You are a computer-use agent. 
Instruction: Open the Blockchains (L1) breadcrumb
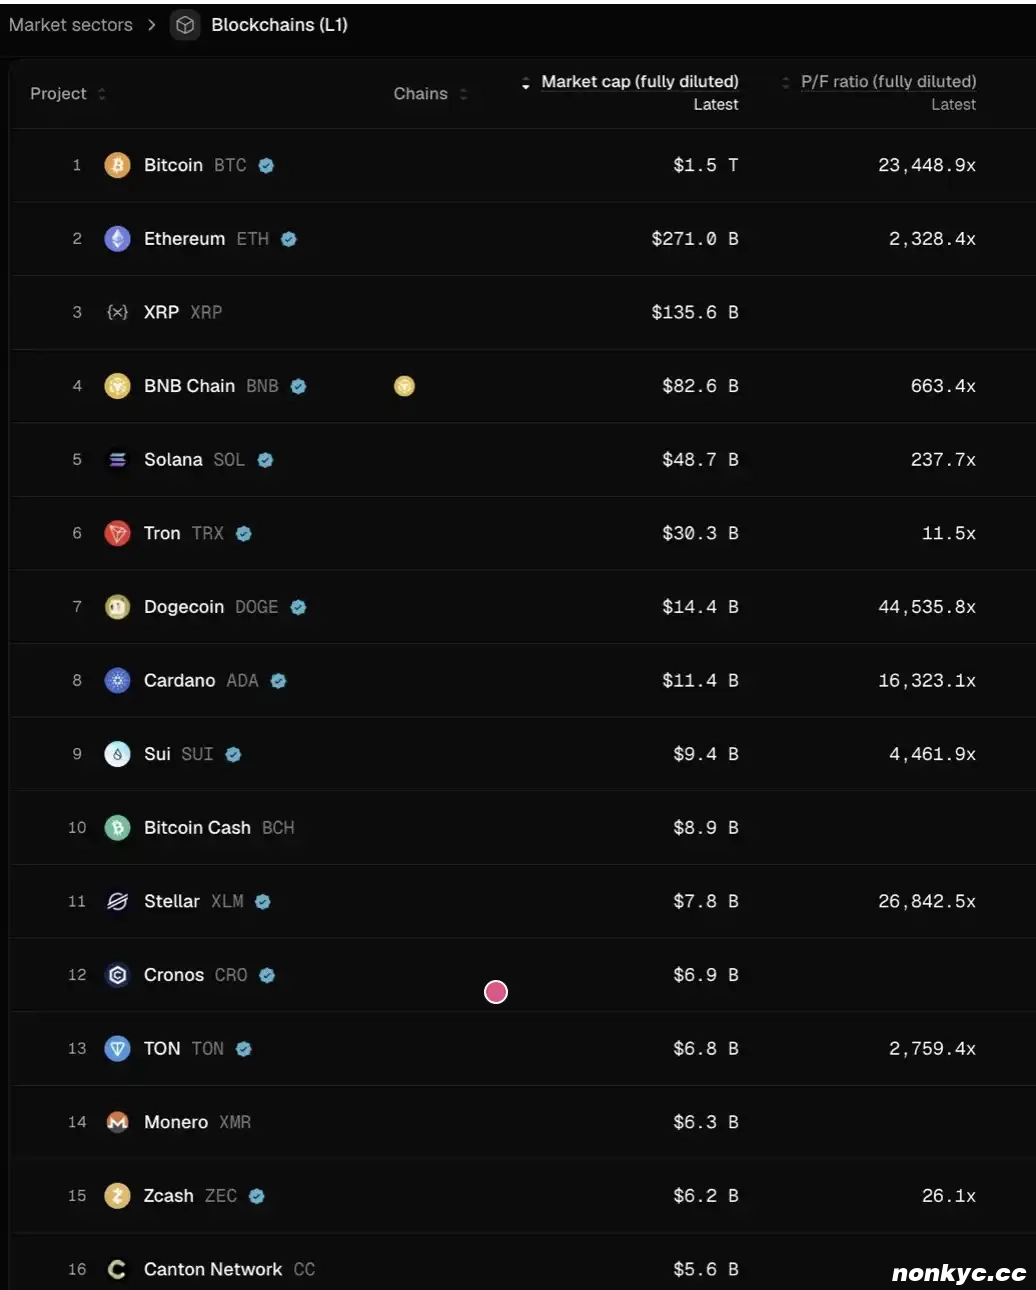(x=279, y=25)
